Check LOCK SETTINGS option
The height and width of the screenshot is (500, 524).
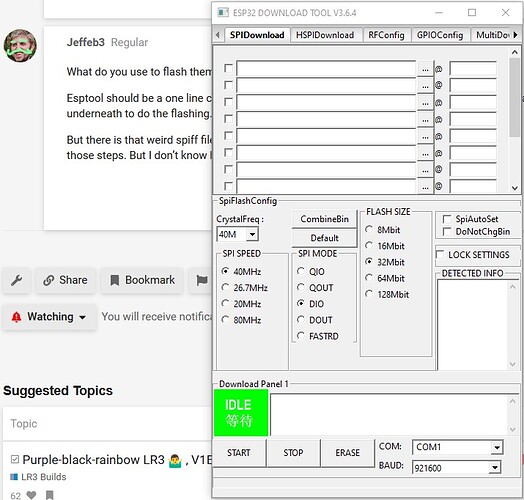point(440,254)
